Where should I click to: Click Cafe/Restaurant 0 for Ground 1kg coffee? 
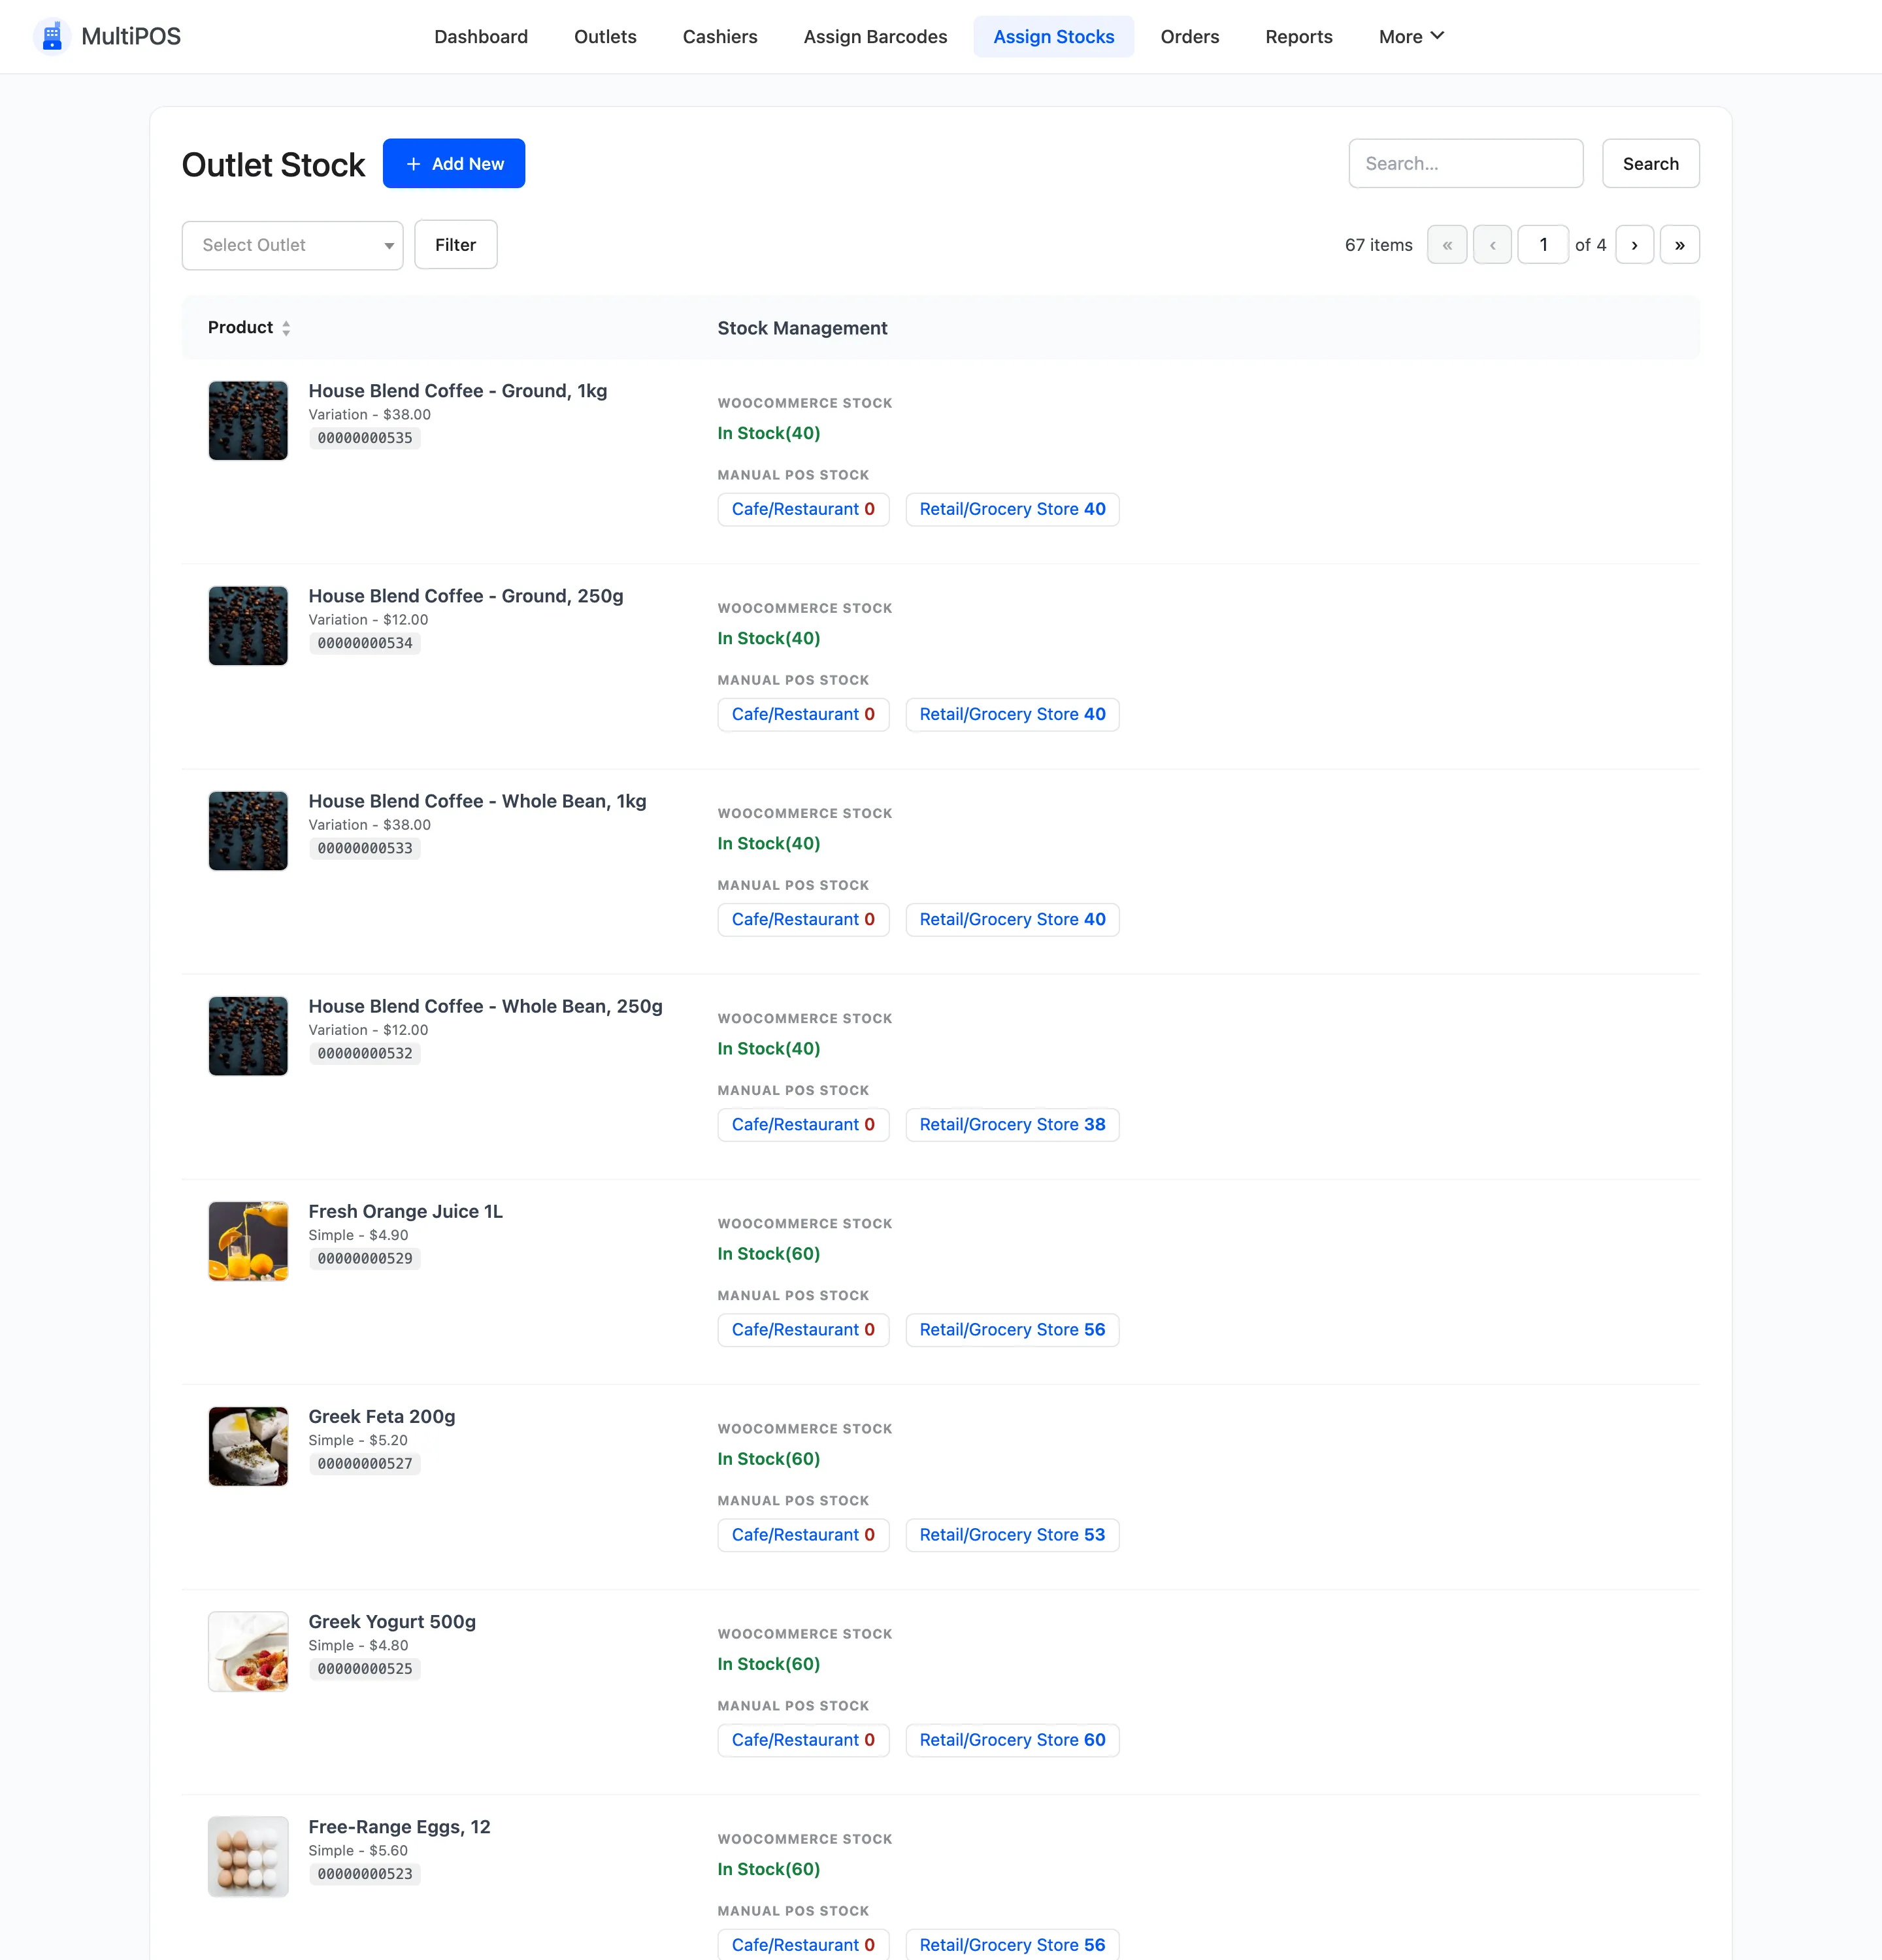pos(803,509)
